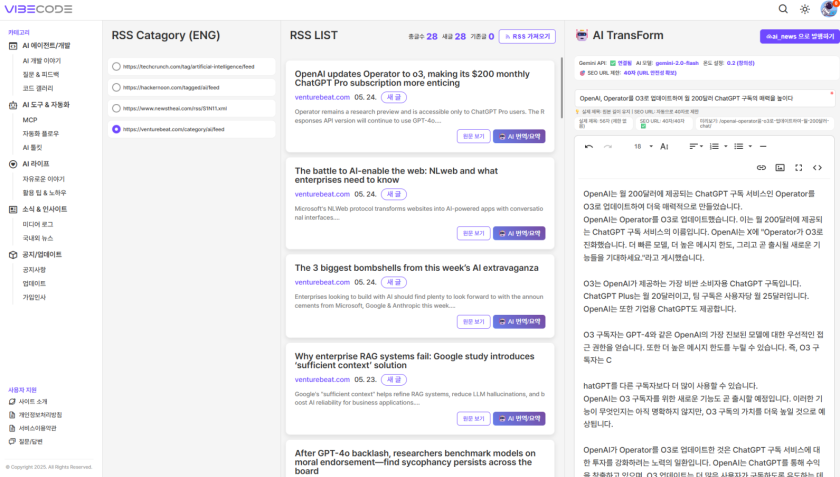Image resolution: width=840 pixels, height=477 pixels.
Task: Click the fullscreen icon in editor
Action: point(798,168)
